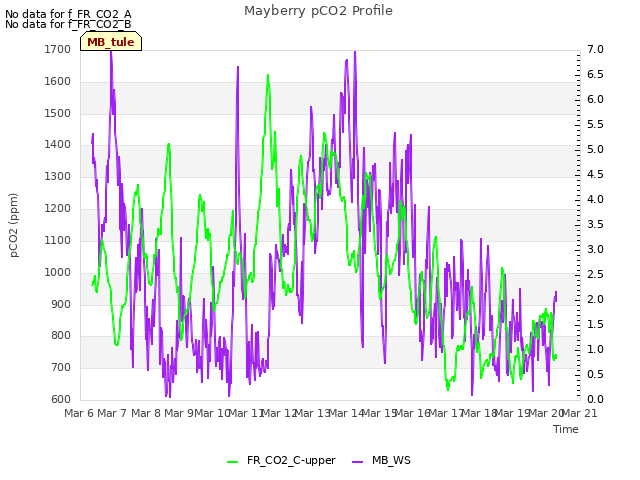The image size is (640, 480).
Task: Click the 1300 tick on left axis
Action: coord(58,176)
